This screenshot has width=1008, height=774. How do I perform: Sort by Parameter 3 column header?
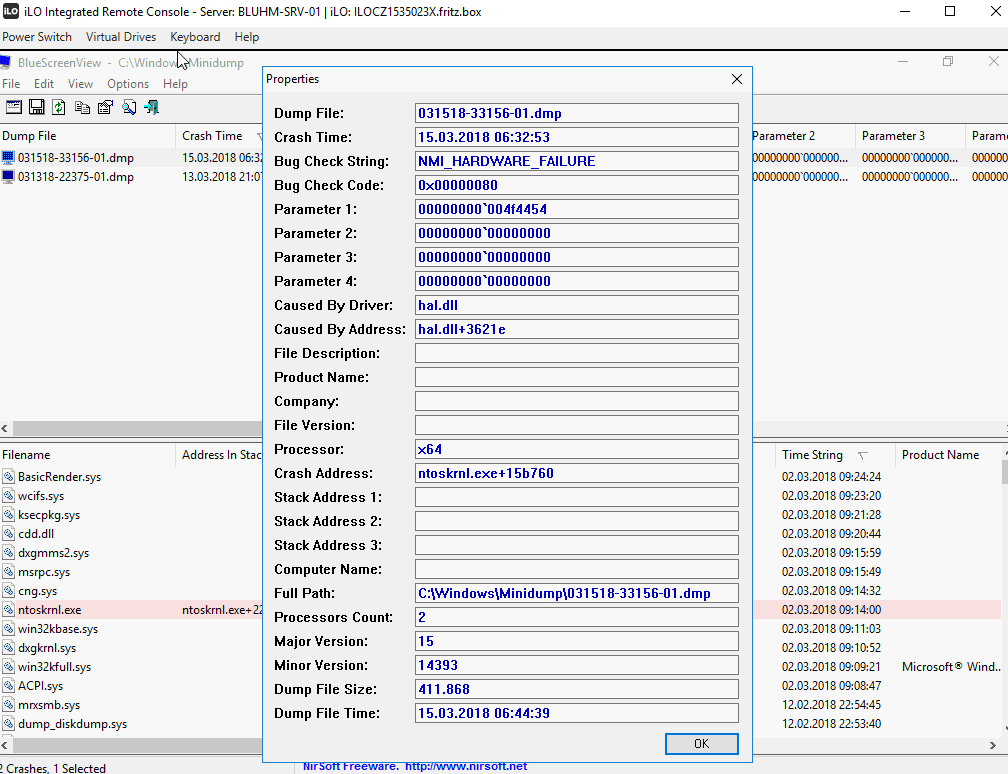[909, 136]
